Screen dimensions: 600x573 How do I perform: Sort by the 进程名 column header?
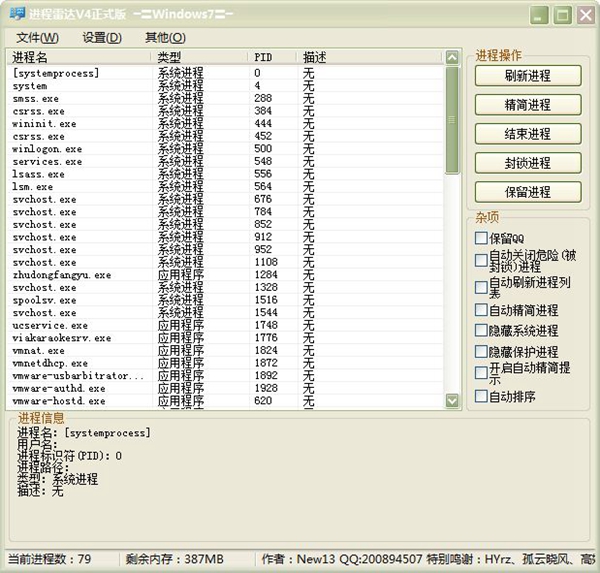(x=79, y=57)
